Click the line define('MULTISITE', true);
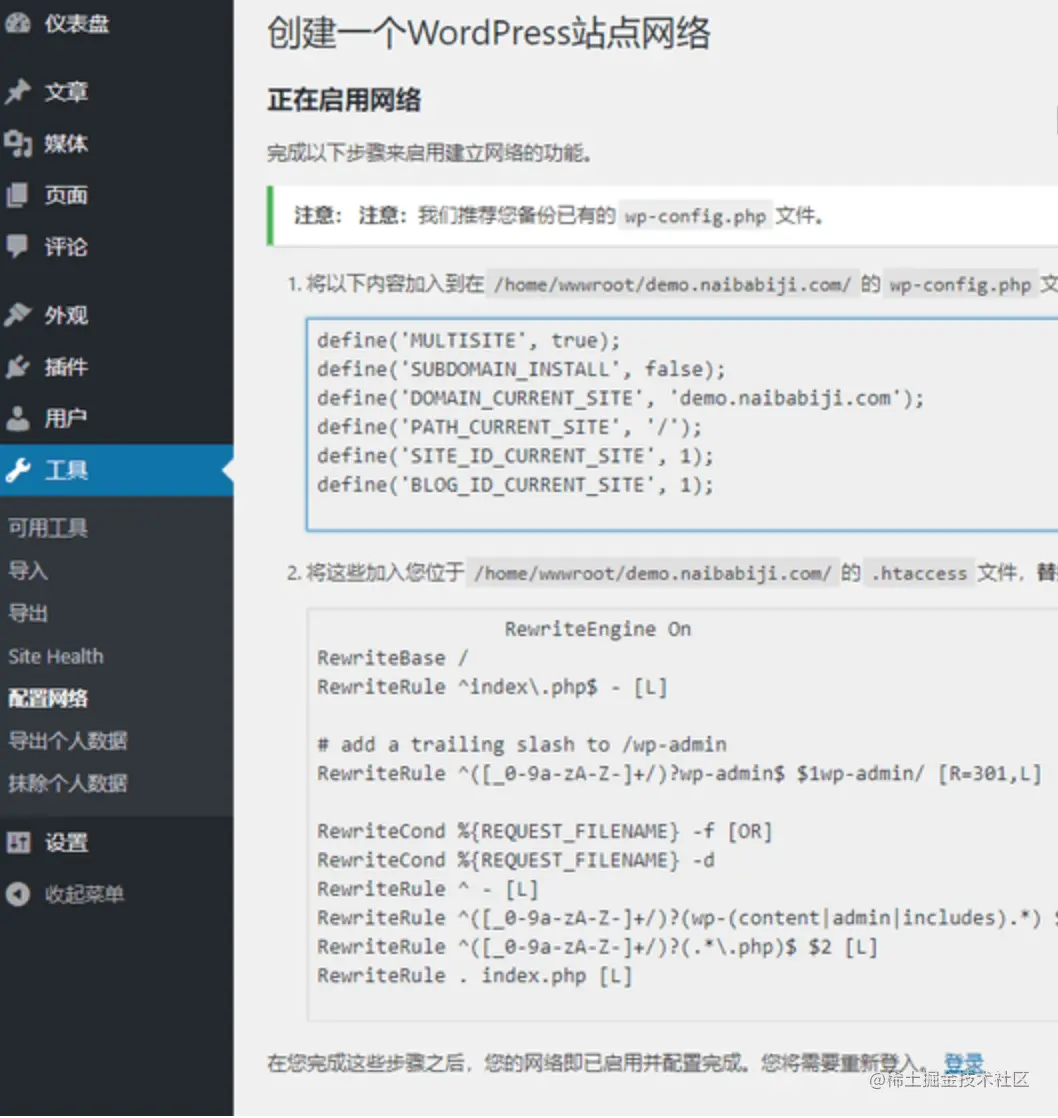This screenshot has height=1118, width=1058. point(468,340)
